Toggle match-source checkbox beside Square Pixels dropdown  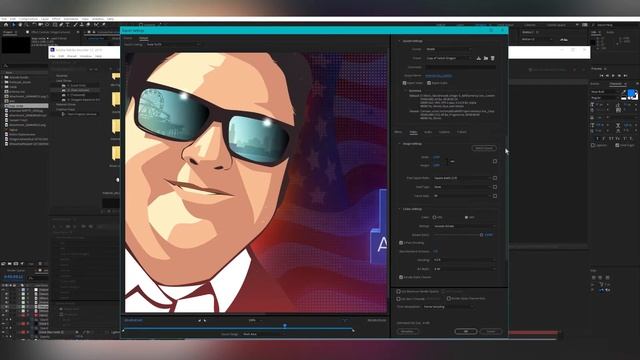(x=495, y=178)
